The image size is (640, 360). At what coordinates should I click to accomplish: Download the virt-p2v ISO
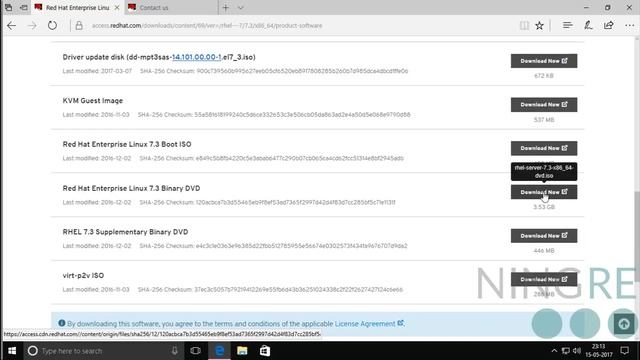(544, 279)
